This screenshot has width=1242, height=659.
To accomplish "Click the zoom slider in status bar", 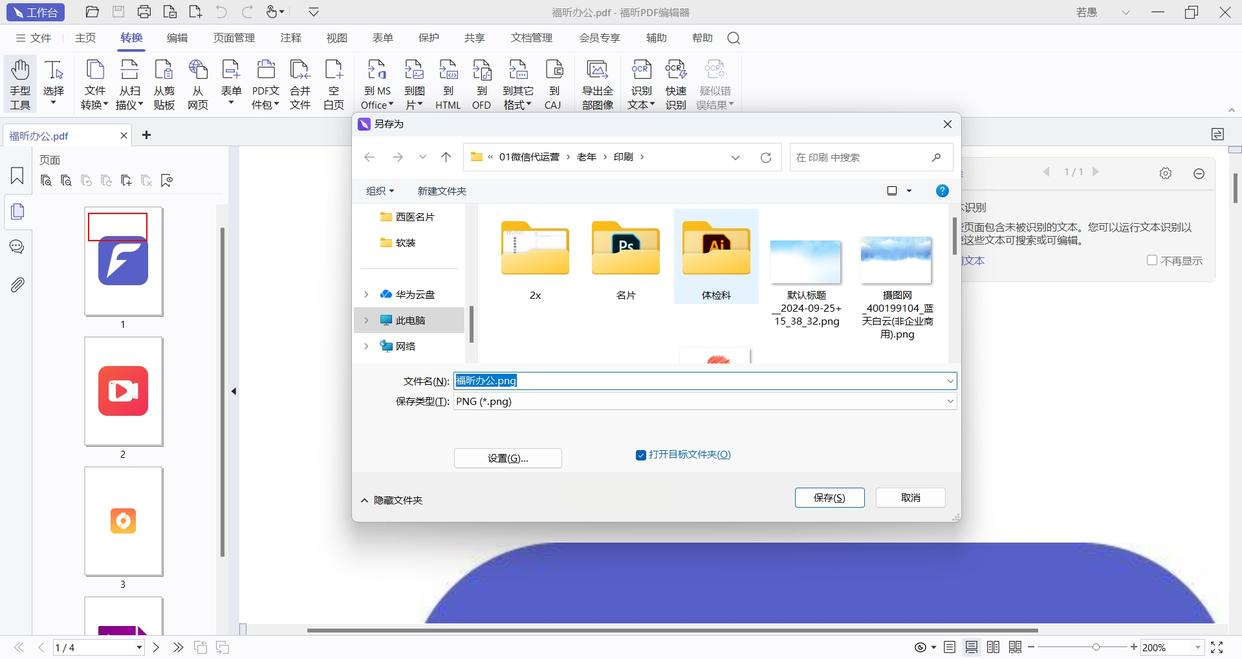I will click(1096, 647).
